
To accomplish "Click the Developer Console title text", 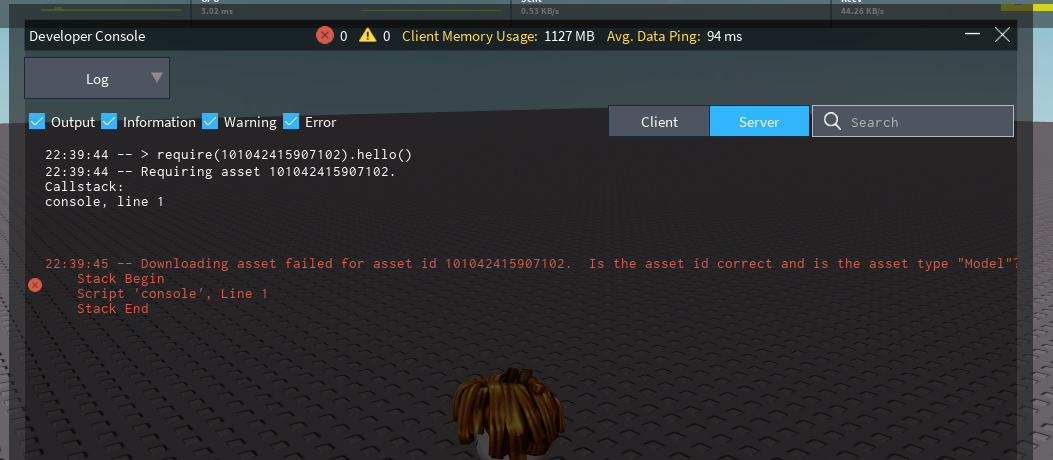I will pos(87,36).
